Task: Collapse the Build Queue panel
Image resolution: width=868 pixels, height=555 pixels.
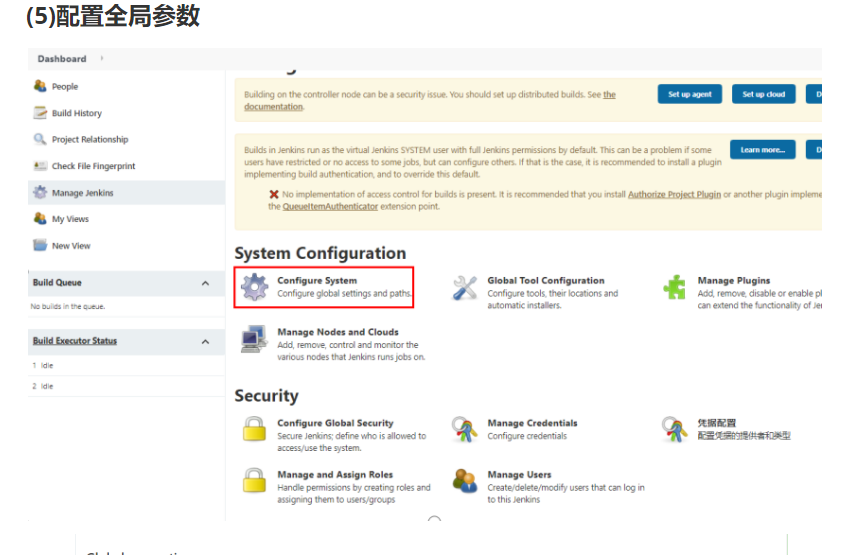Action: [205, 283]
